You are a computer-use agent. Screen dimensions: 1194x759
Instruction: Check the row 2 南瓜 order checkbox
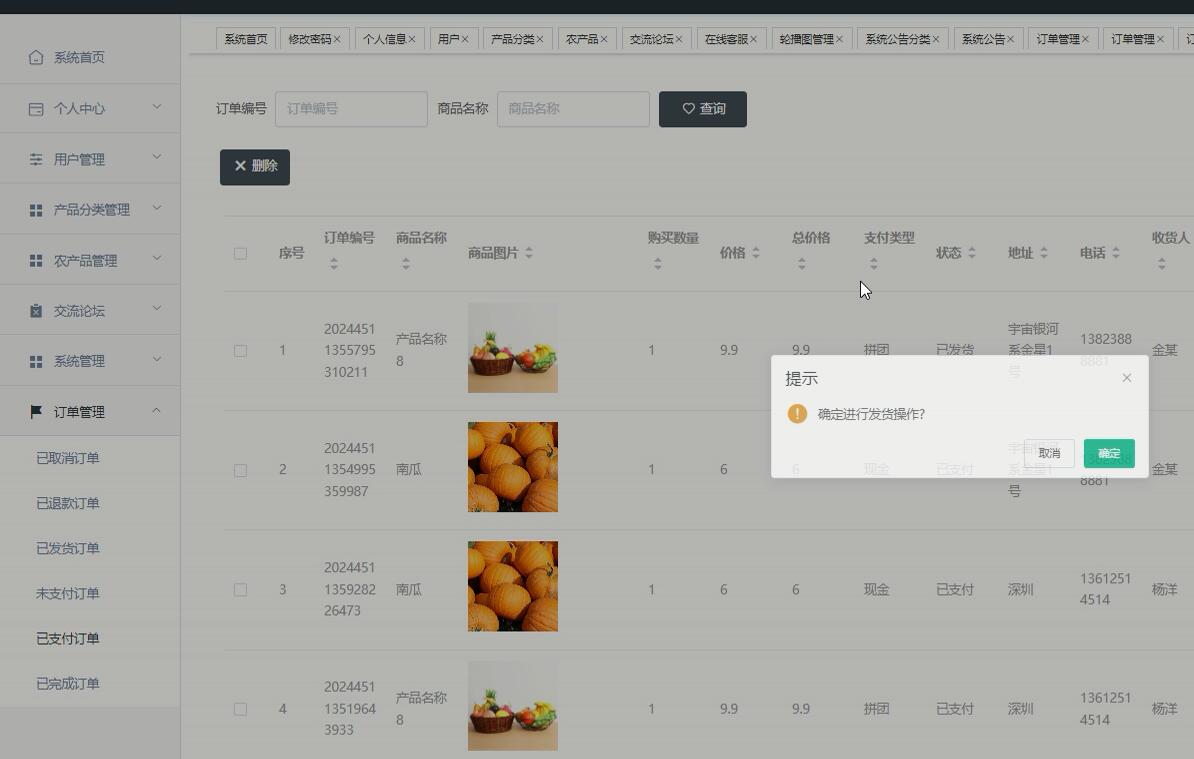(240, 470)
